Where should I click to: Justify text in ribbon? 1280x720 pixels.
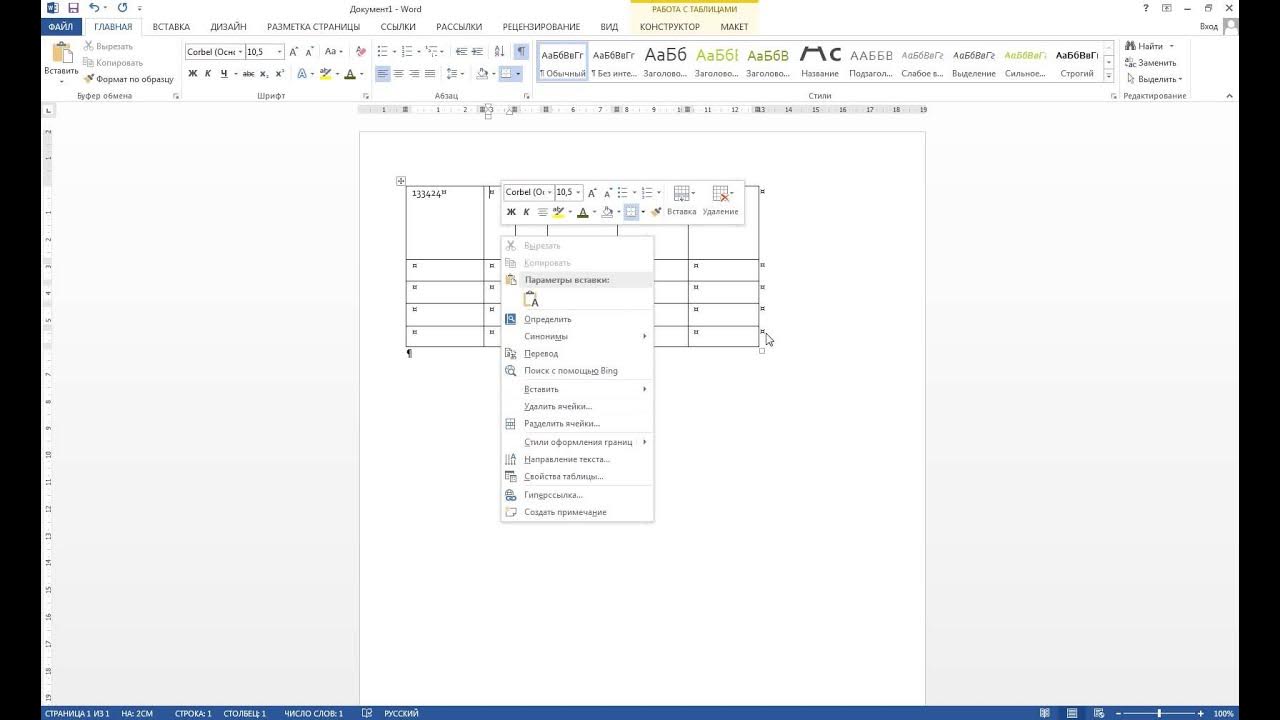(430, 74)
